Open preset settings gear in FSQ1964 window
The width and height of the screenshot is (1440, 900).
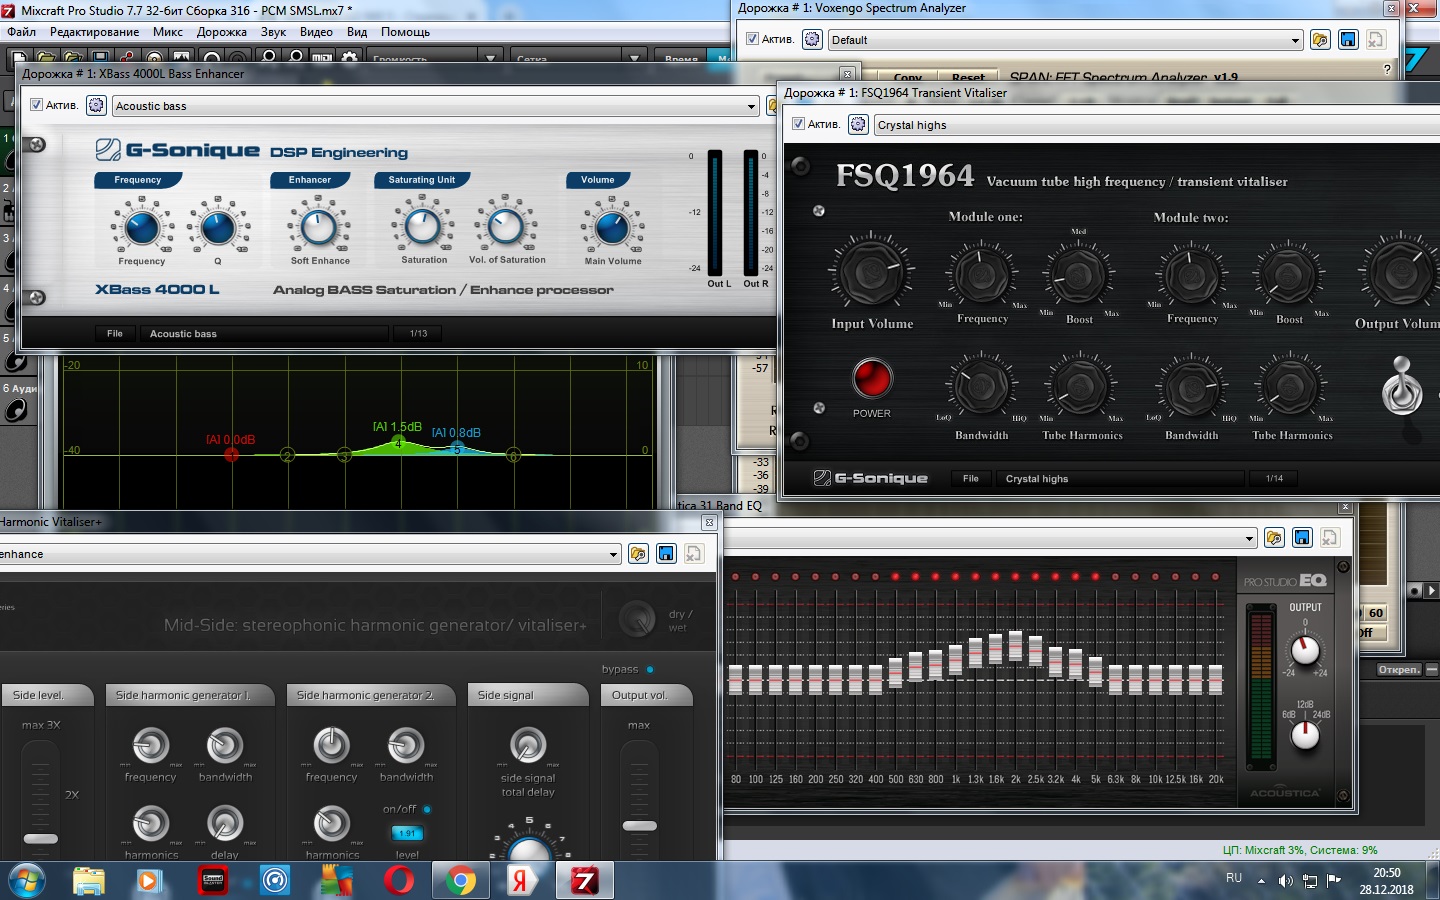858,124
